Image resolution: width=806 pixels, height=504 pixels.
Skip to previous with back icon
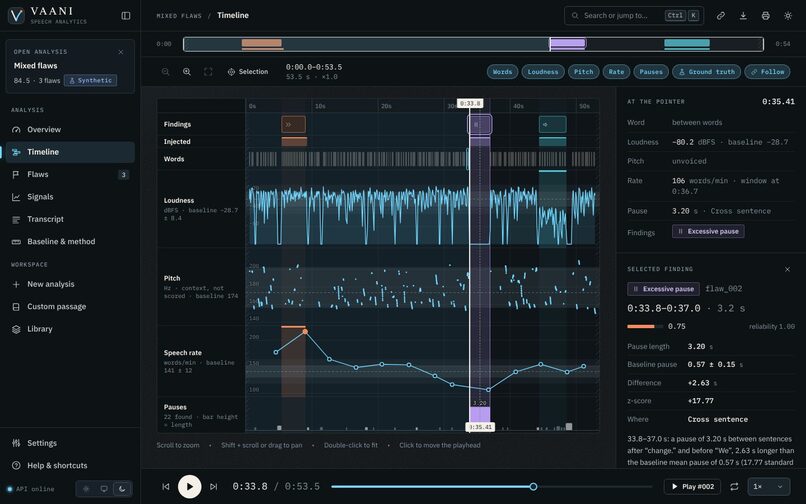coord(166,487)
